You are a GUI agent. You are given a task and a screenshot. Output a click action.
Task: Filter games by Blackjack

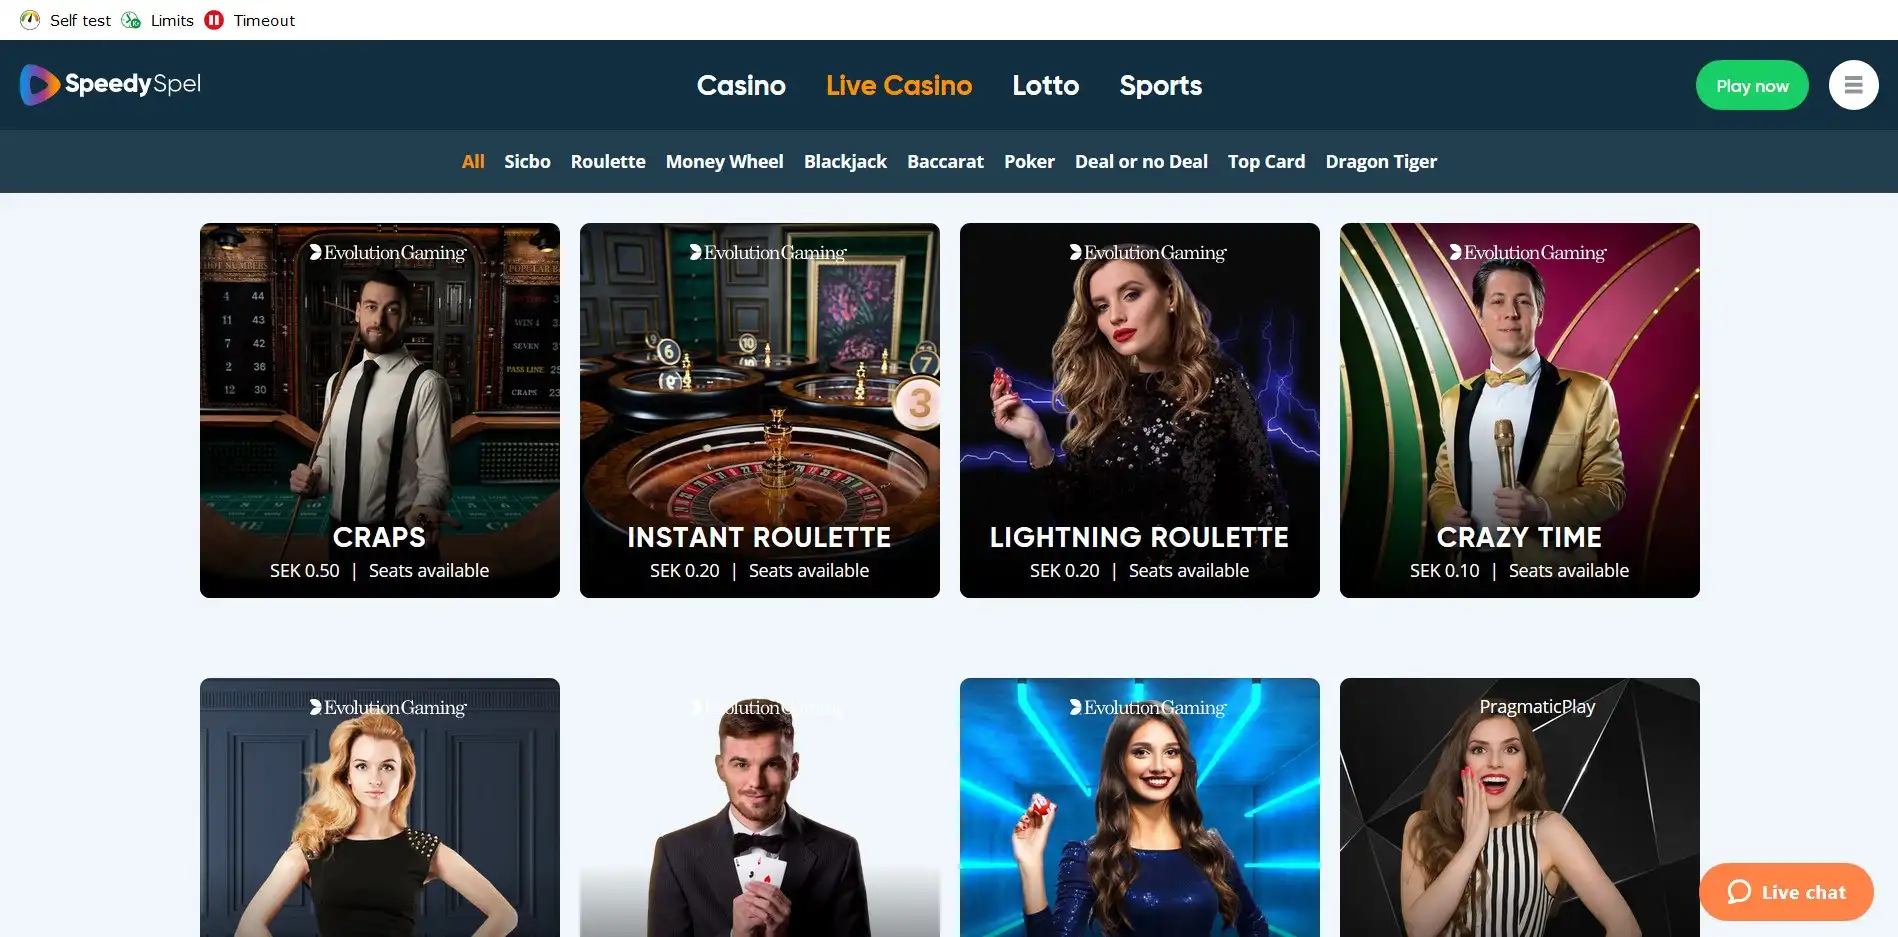click(845, 161)
